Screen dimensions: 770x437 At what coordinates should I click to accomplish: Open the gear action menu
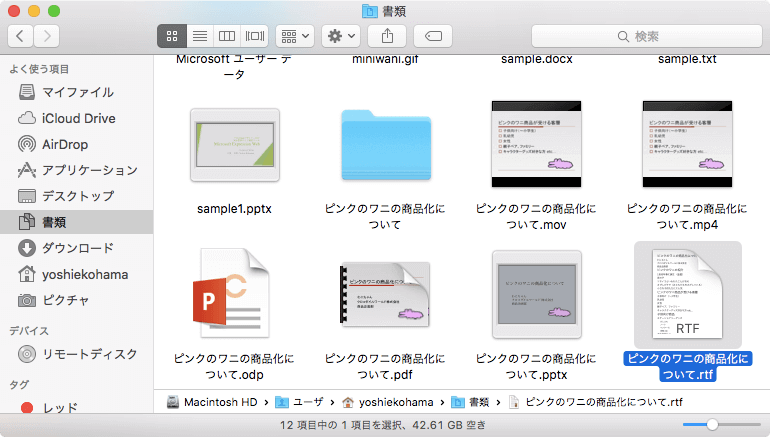click(341, 36)
